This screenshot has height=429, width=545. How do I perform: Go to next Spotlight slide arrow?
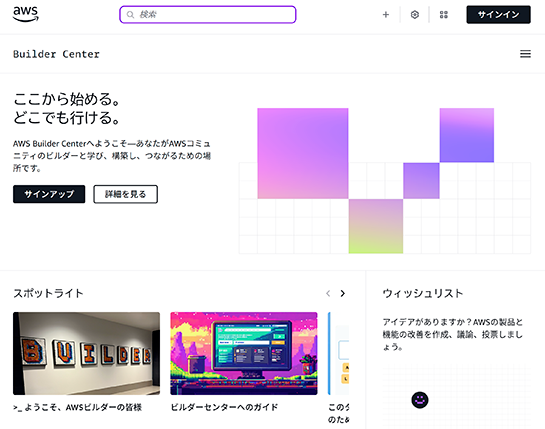(343, 293)
